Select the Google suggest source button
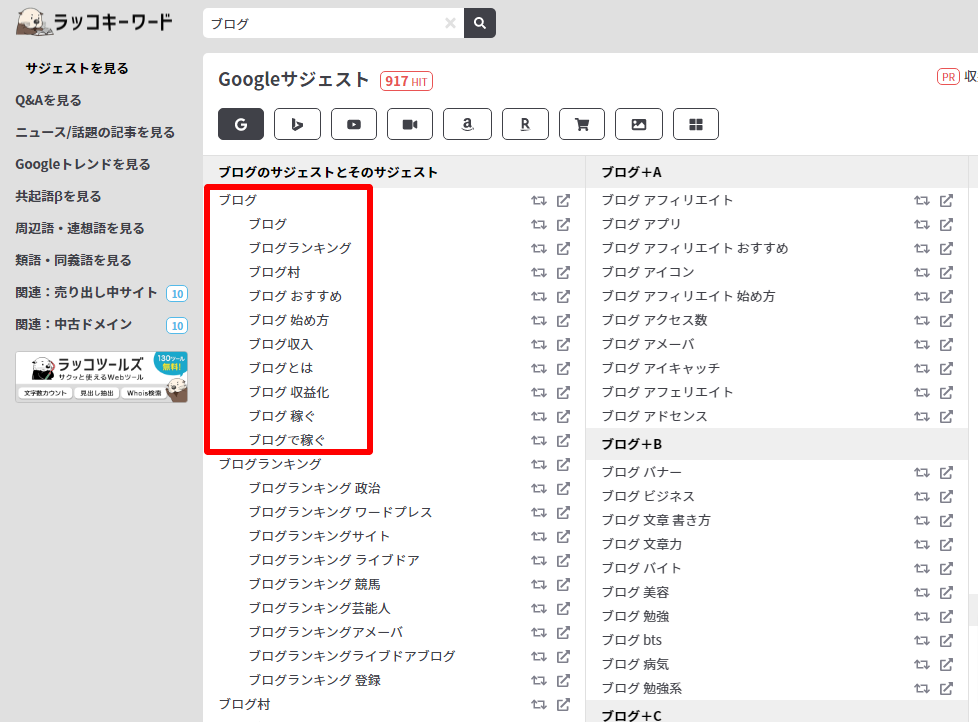Screen dimensions: 978x722 click(x=241, y=124)
